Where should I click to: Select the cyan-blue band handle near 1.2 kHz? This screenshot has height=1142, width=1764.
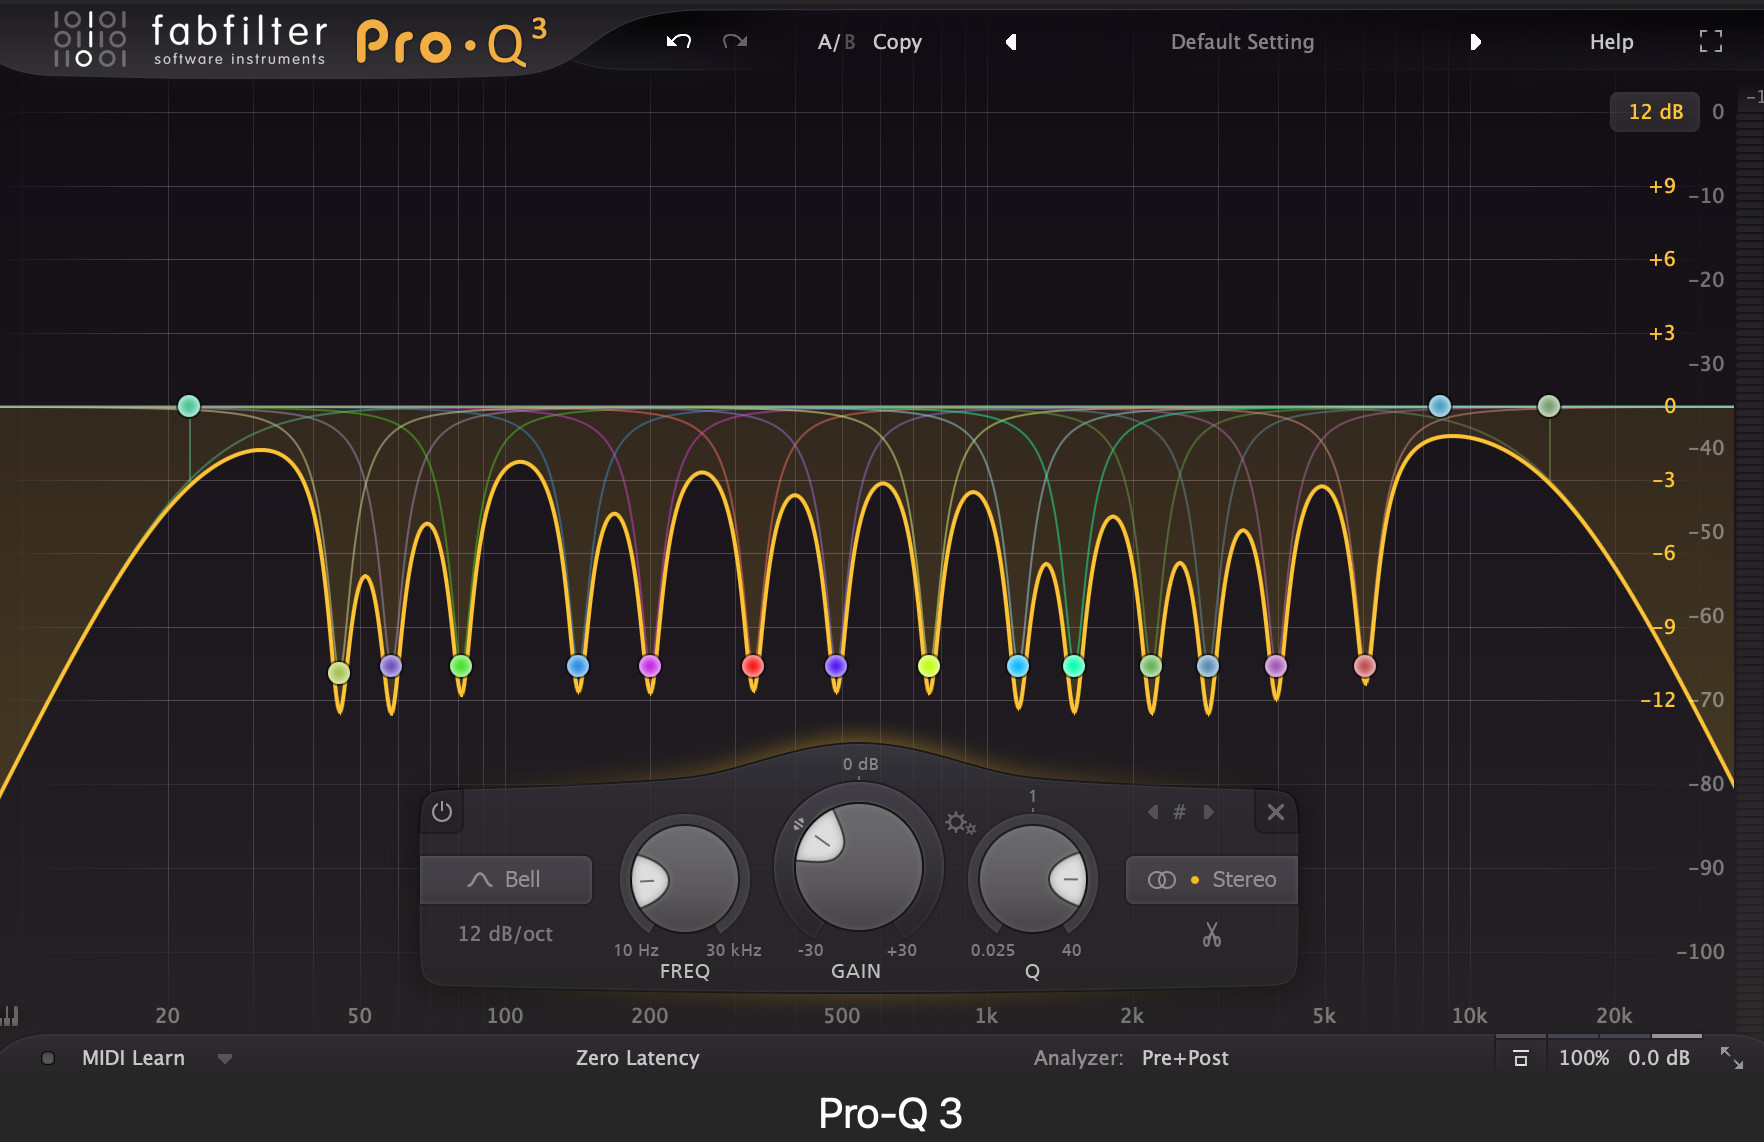(x=1018, y=666)
